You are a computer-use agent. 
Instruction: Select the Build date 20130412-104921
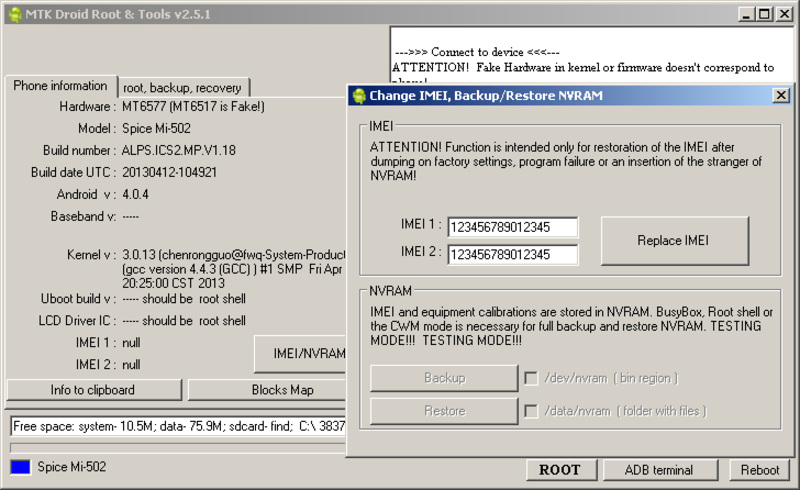(169, 173)
